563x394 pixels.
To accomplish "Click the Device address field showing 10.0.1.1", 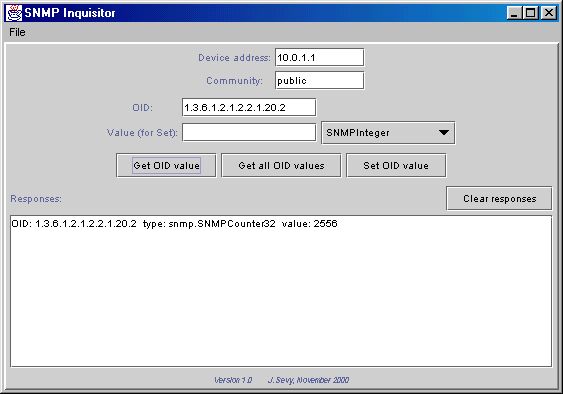I will coord(320,57).
